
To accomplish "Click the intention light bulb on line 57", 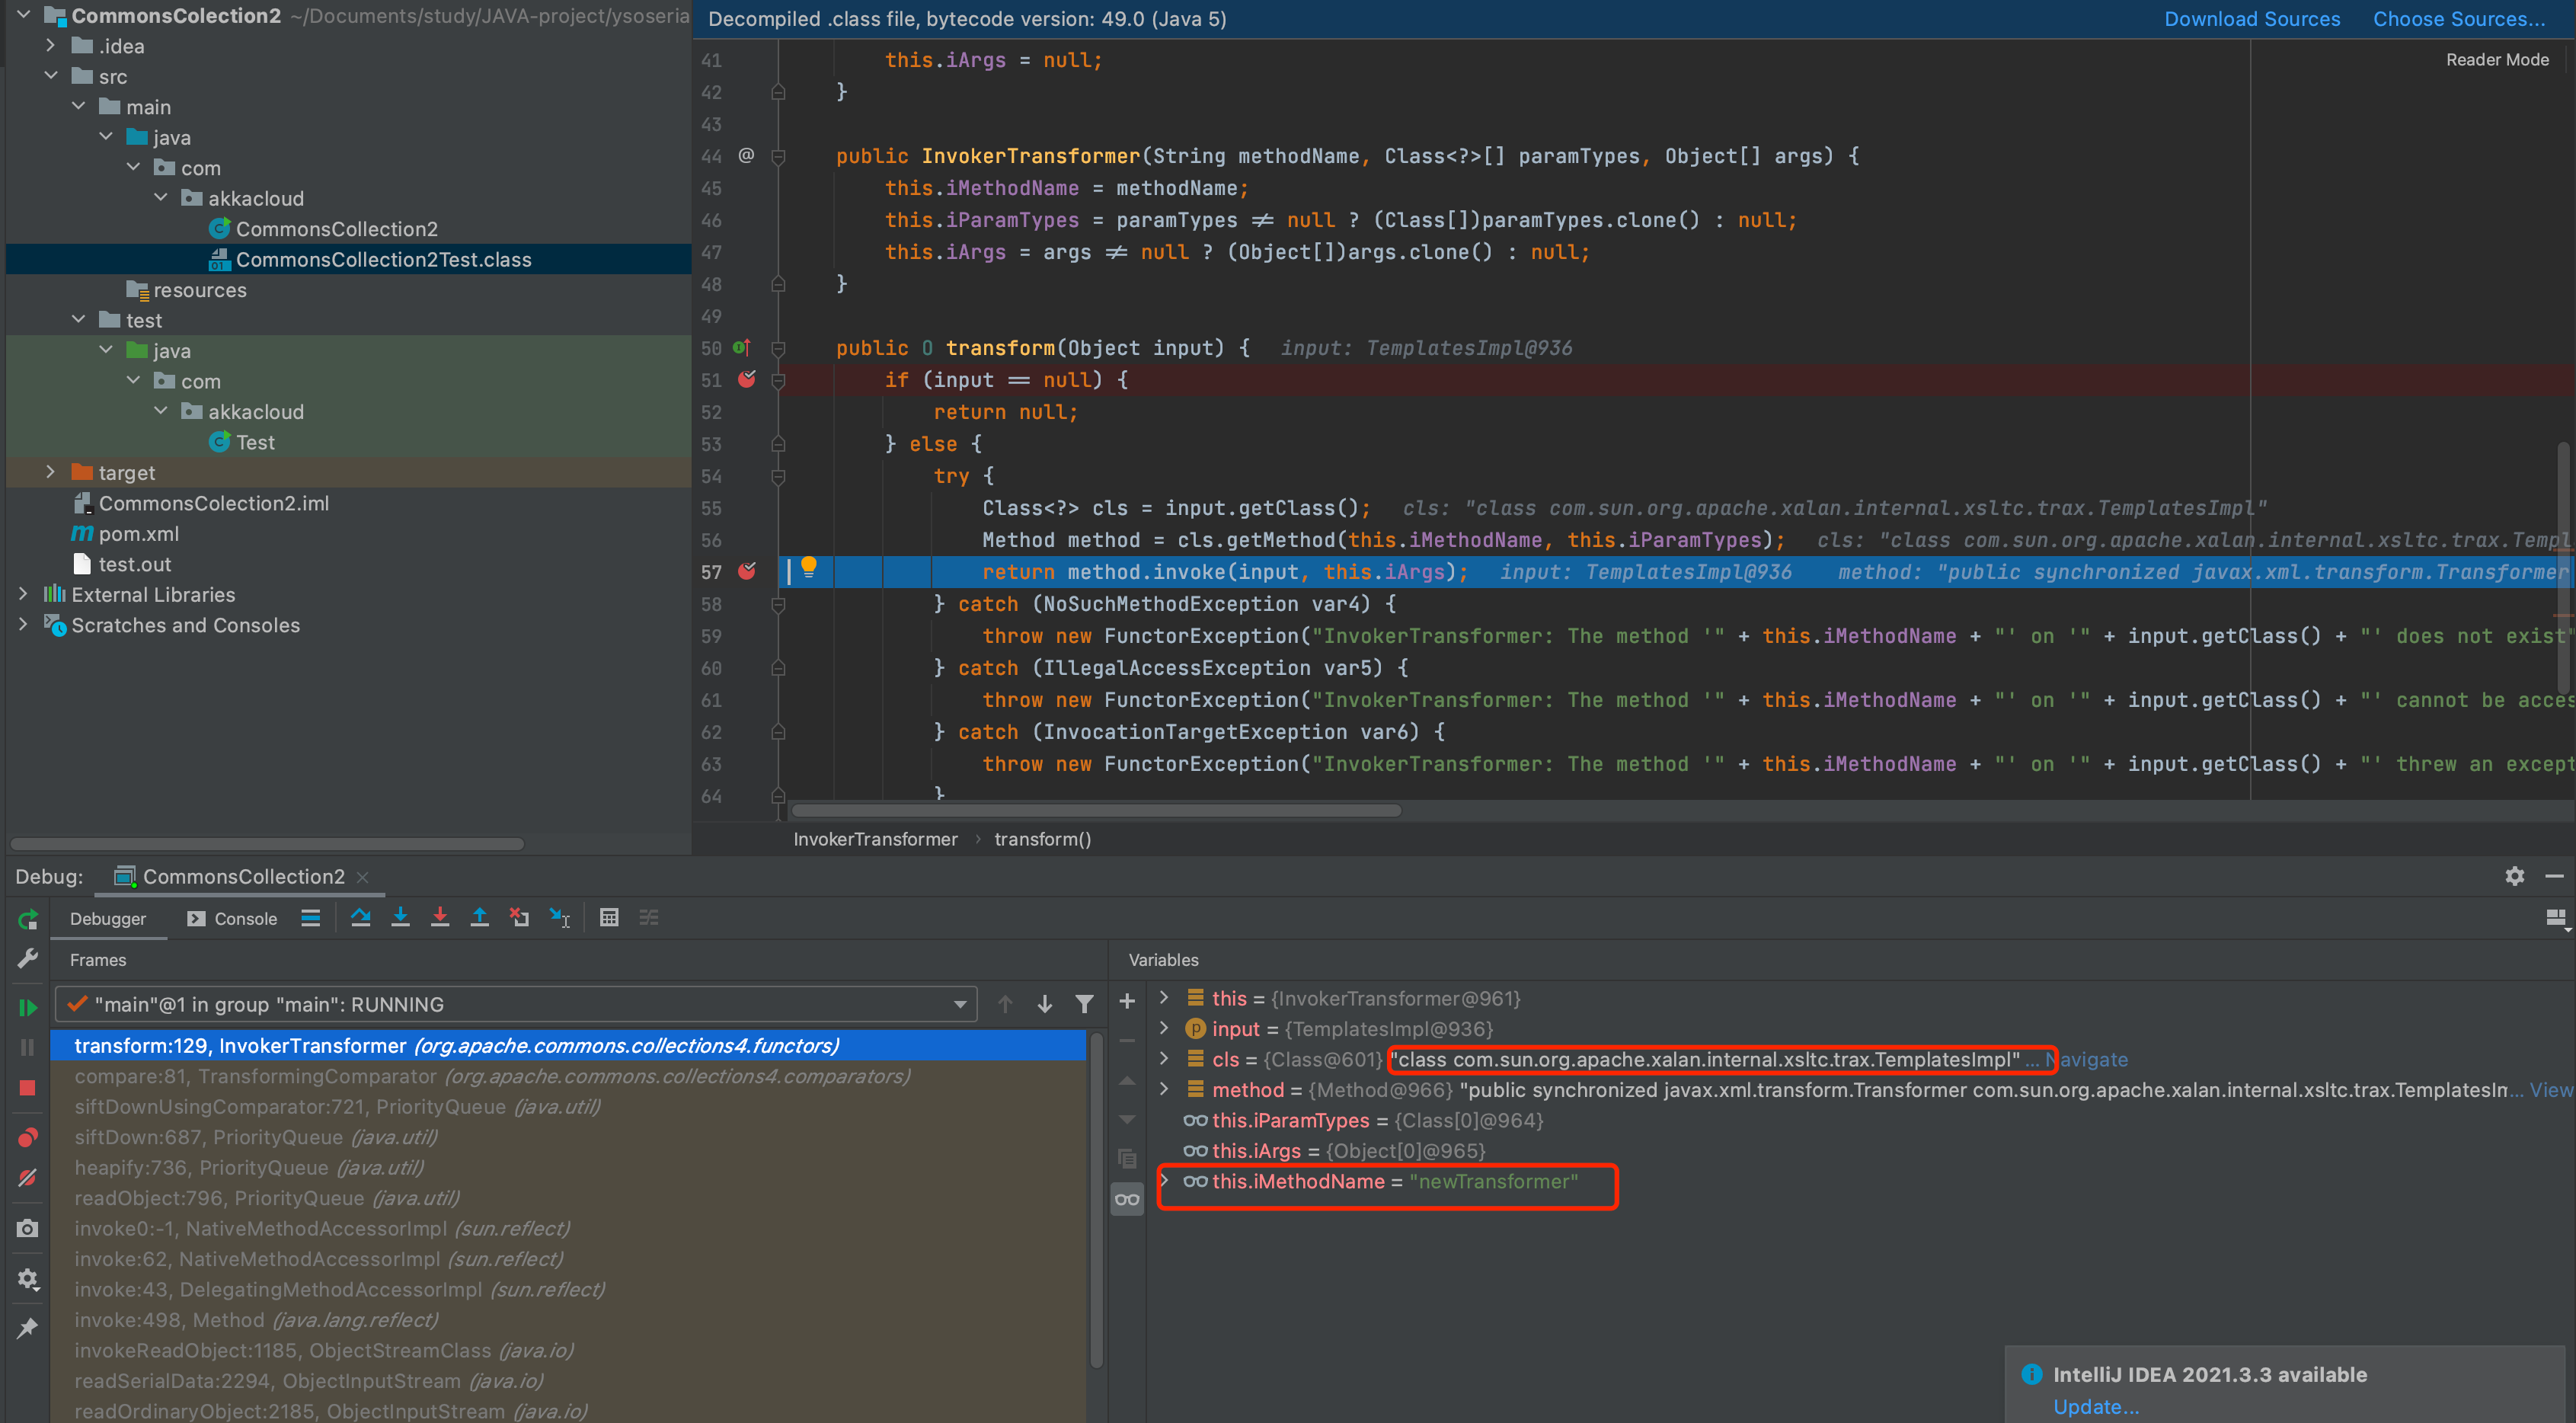I will tap(809, 567).
